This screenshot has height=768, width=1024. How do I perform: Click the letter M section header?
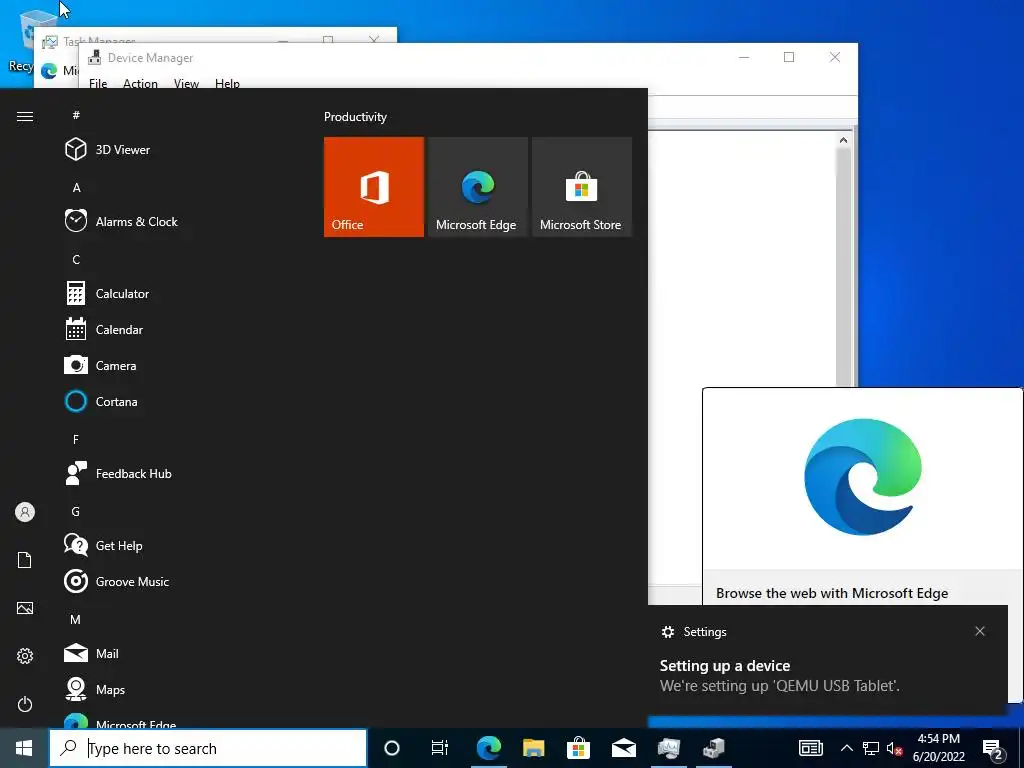click(76, 620)
